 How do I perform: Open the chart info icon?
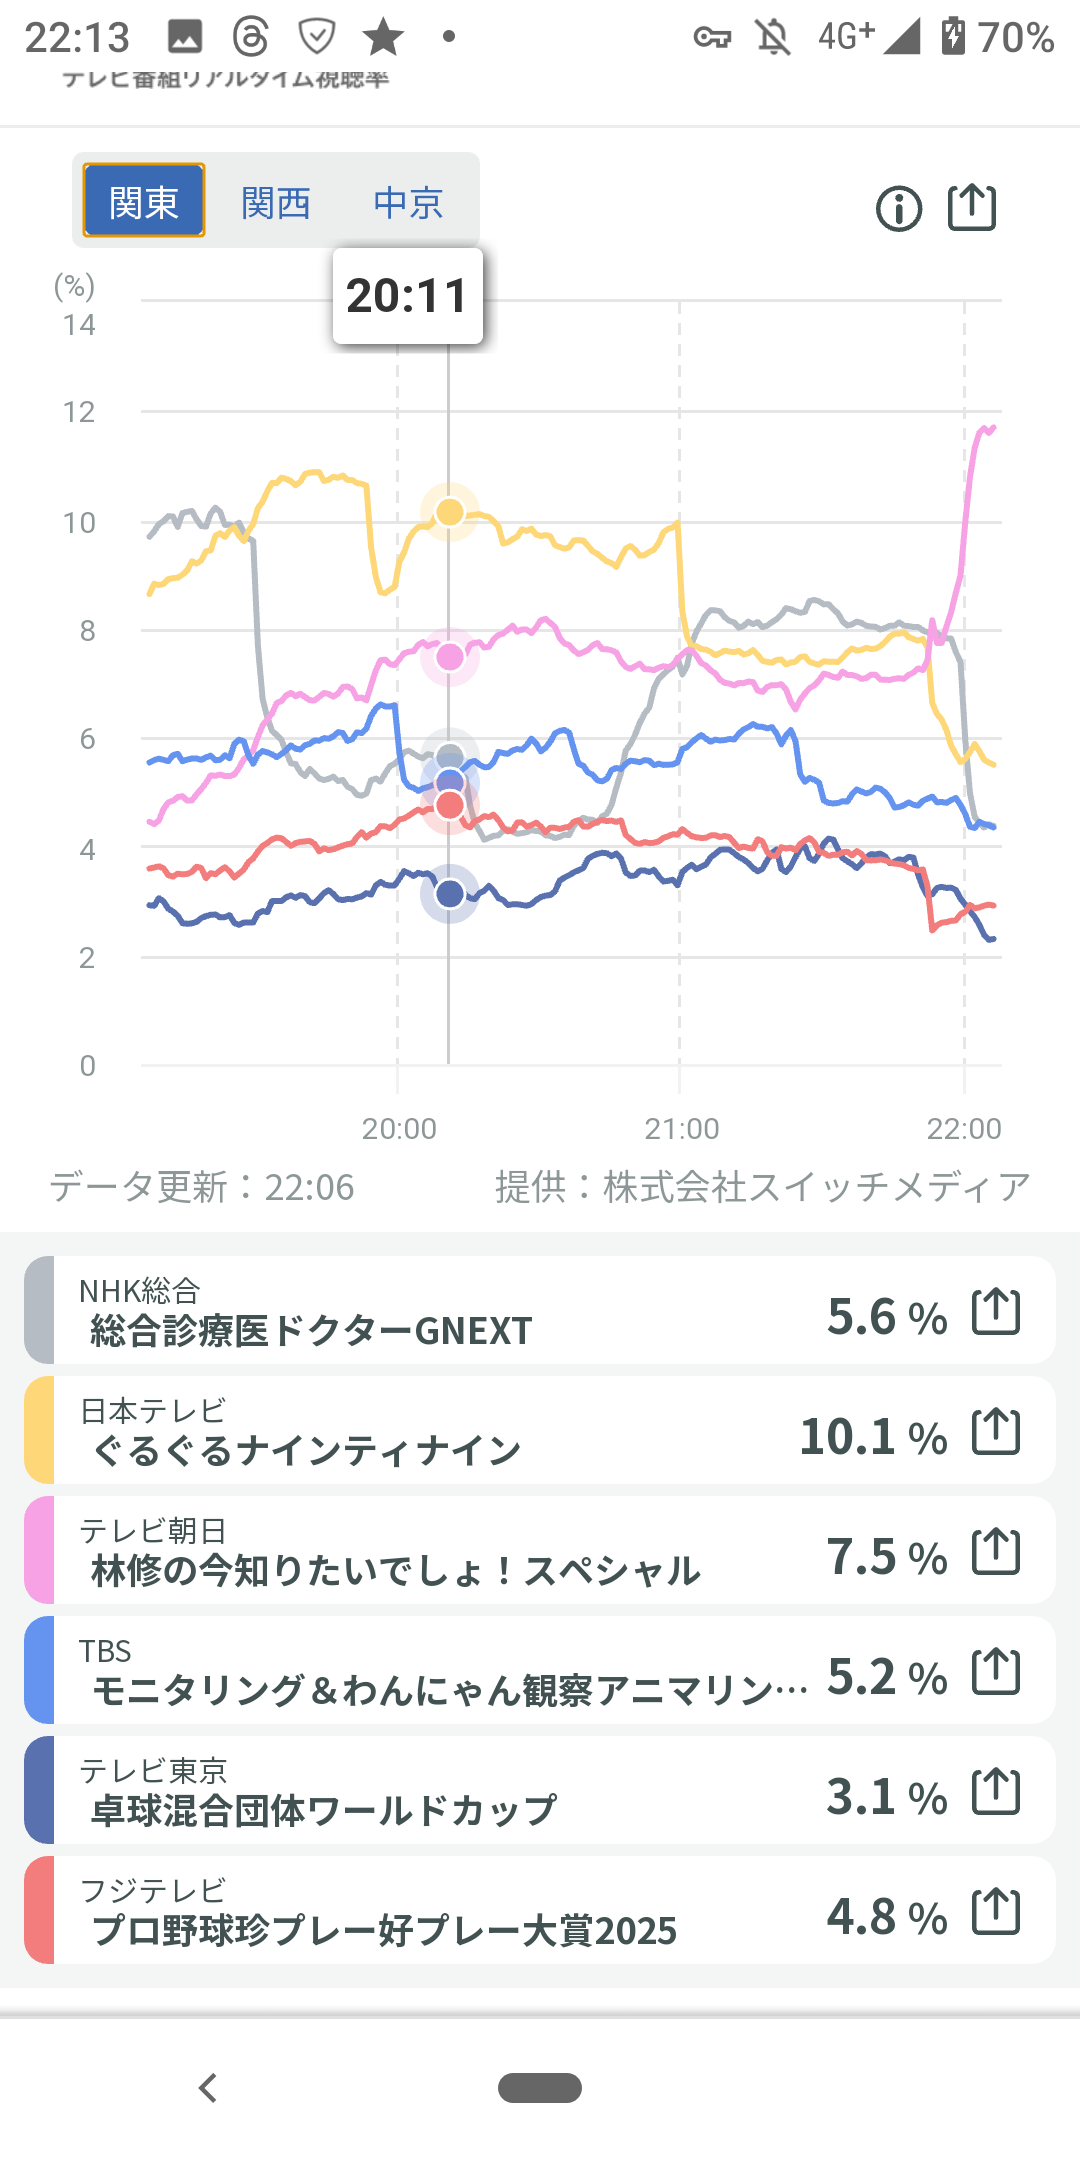(x=898, y=210)
